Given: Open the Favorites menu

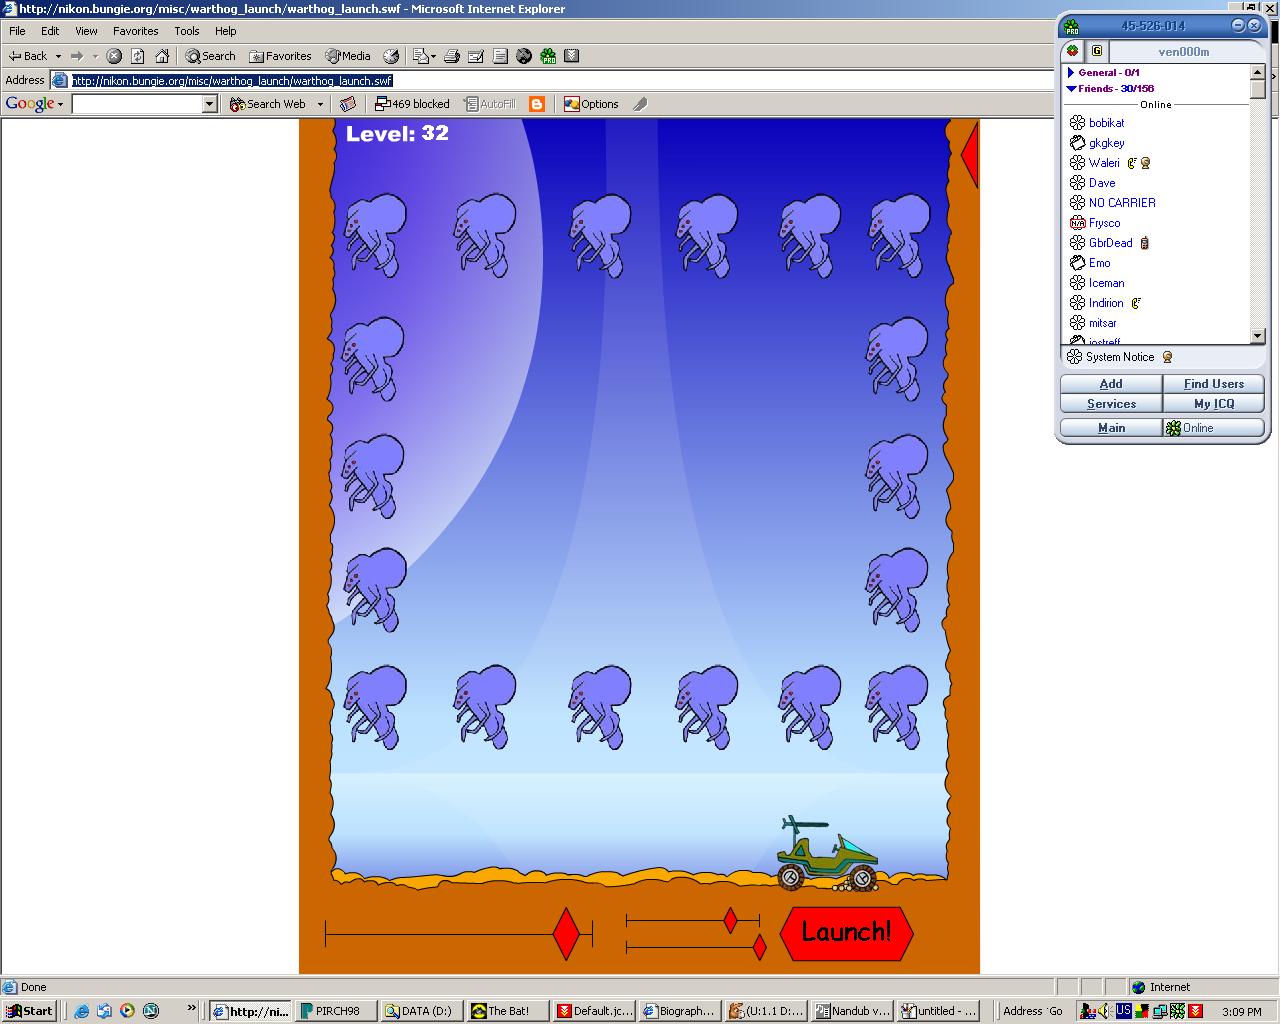Looking at the screenshot, I should 135,31.
